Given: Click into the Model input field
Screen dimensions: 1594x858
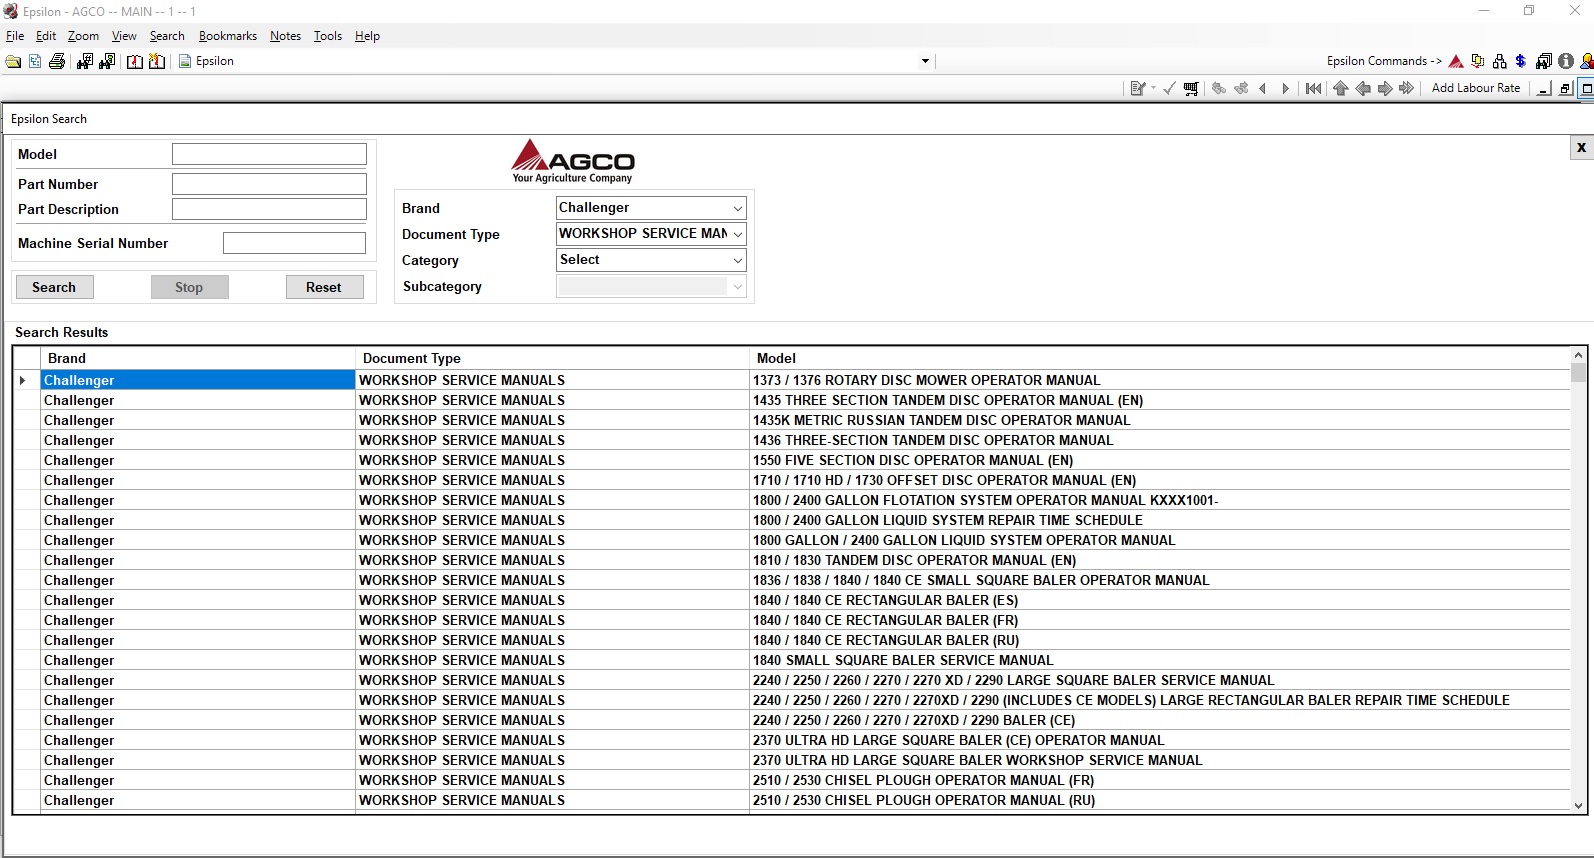Looking at the screenshot, I should 269,154.
